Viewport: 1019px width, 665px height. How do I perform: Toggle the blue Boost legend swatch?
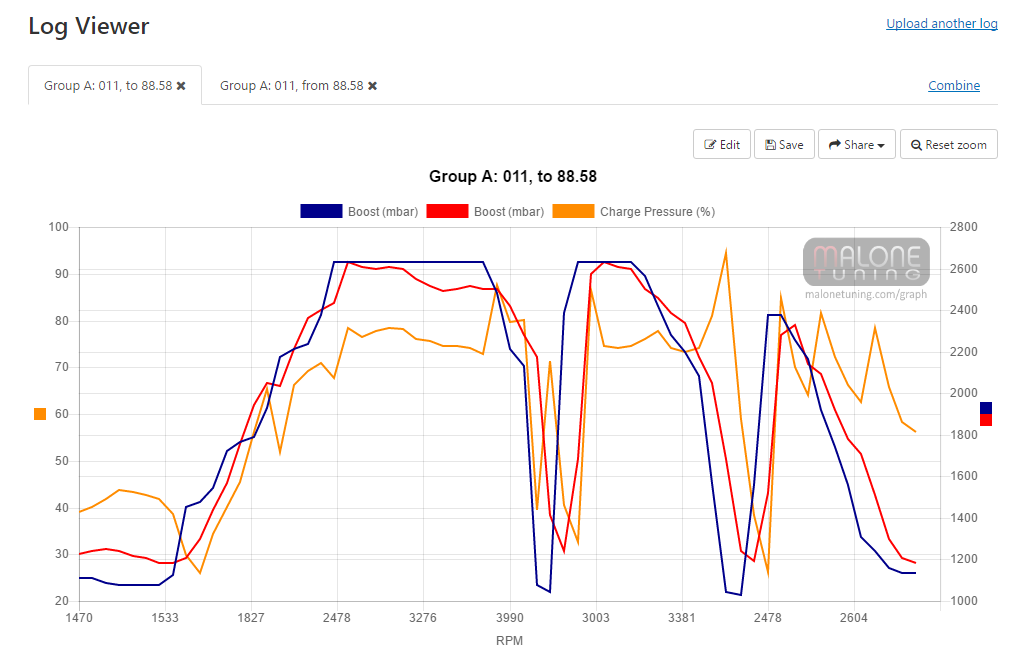[321, 211]
